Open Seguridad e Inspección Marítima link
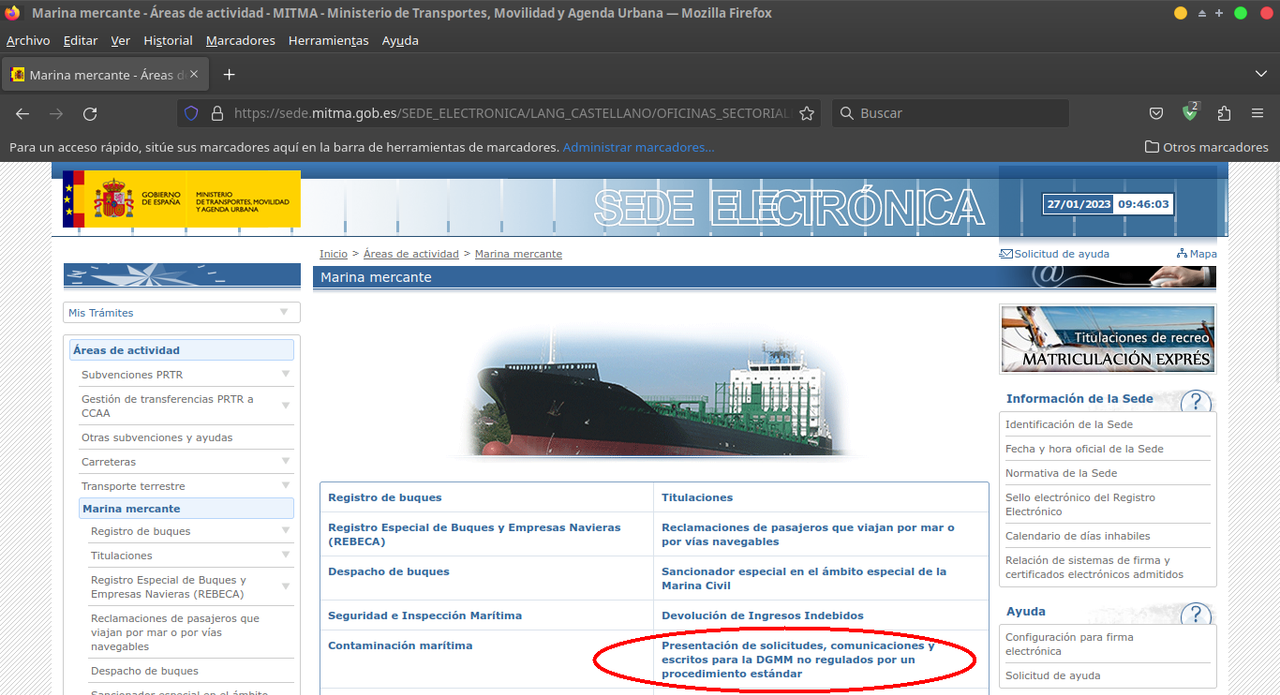This screenshot has height=695, width=1280. coord(425,616)
